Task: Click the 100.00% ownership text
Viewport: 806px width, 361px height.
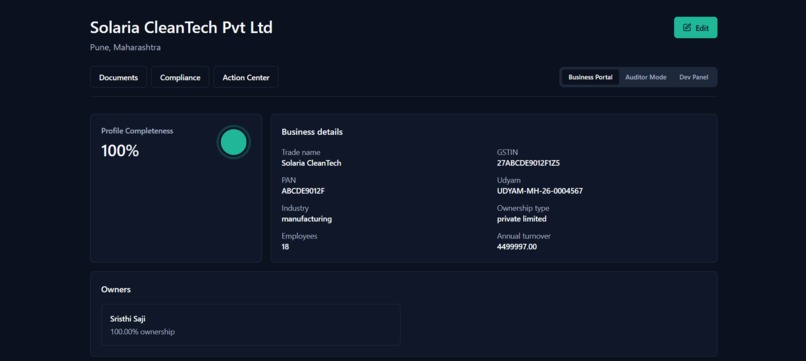Action: 142,332
